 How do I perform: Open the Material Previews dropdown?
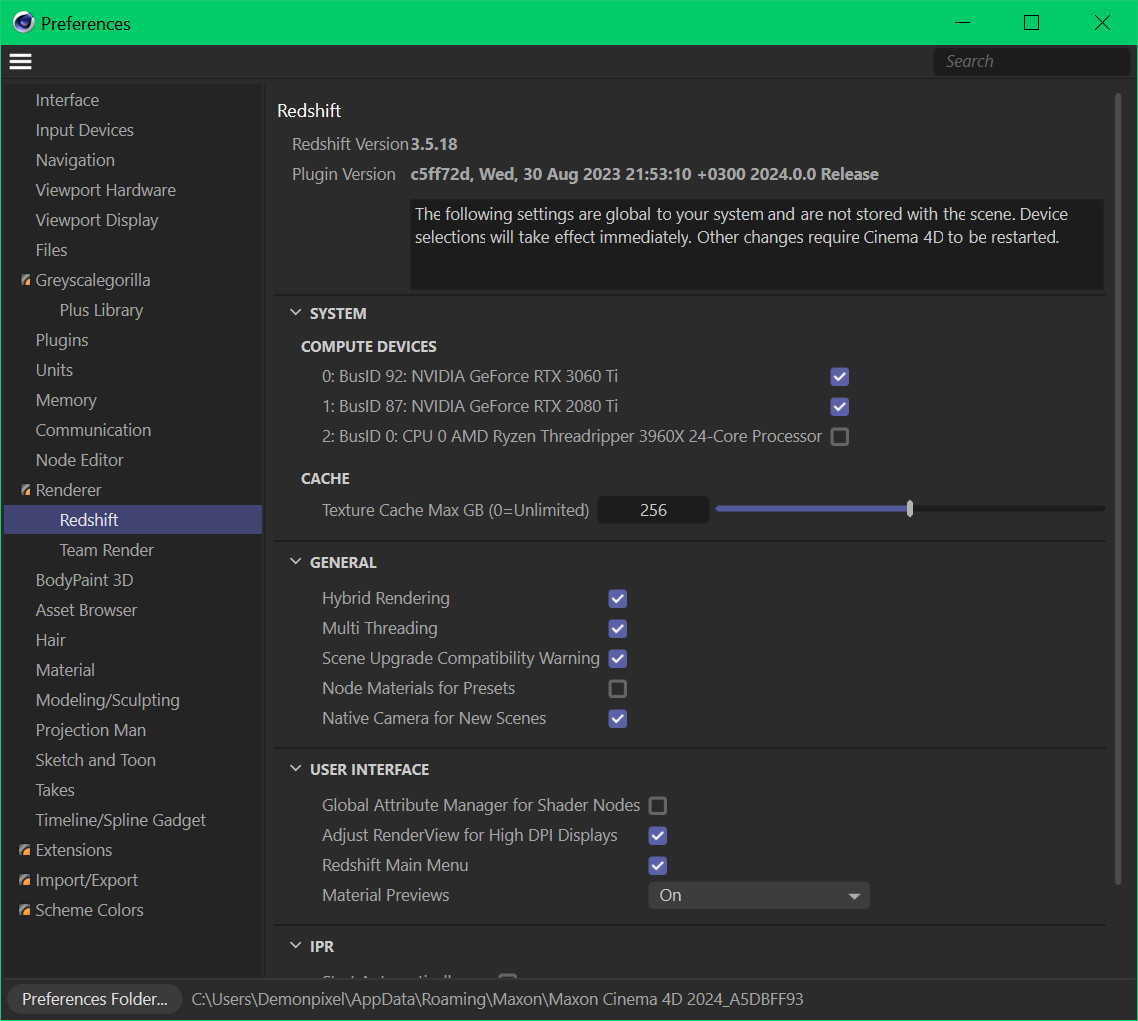click(758, 895)
